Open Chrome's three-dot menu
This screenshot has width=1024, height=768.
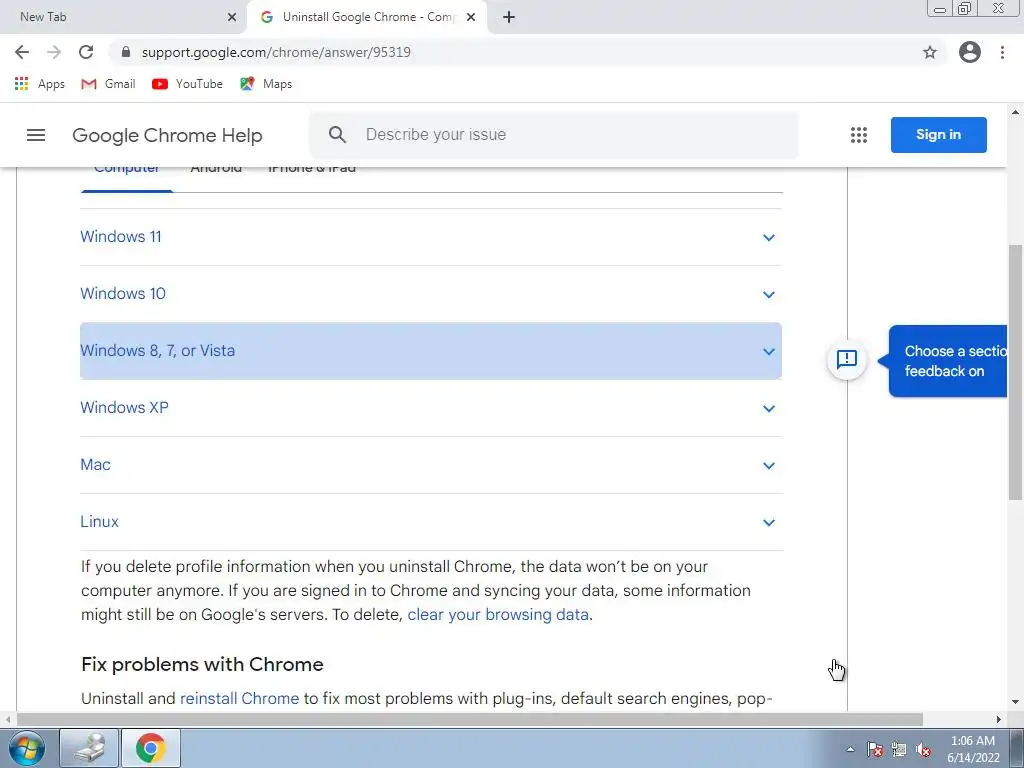1002,52
